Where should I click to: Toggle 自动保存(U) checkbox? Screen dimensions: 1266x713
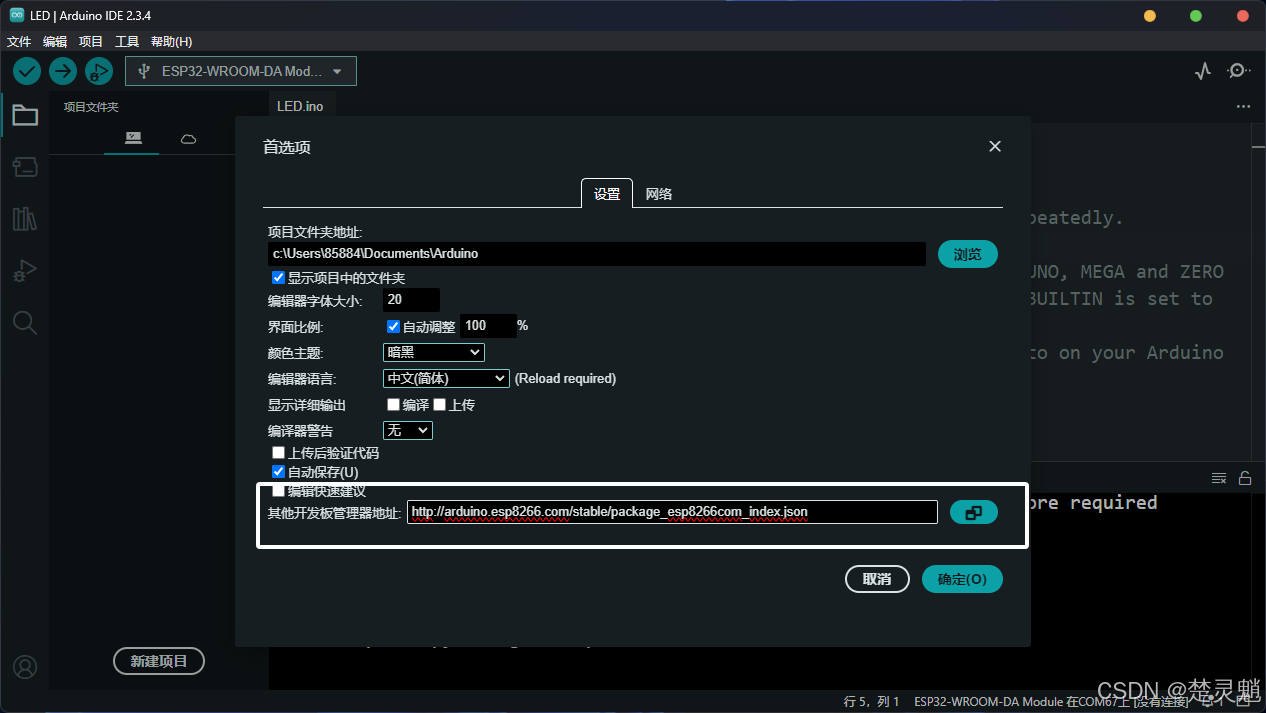point(279,471)
